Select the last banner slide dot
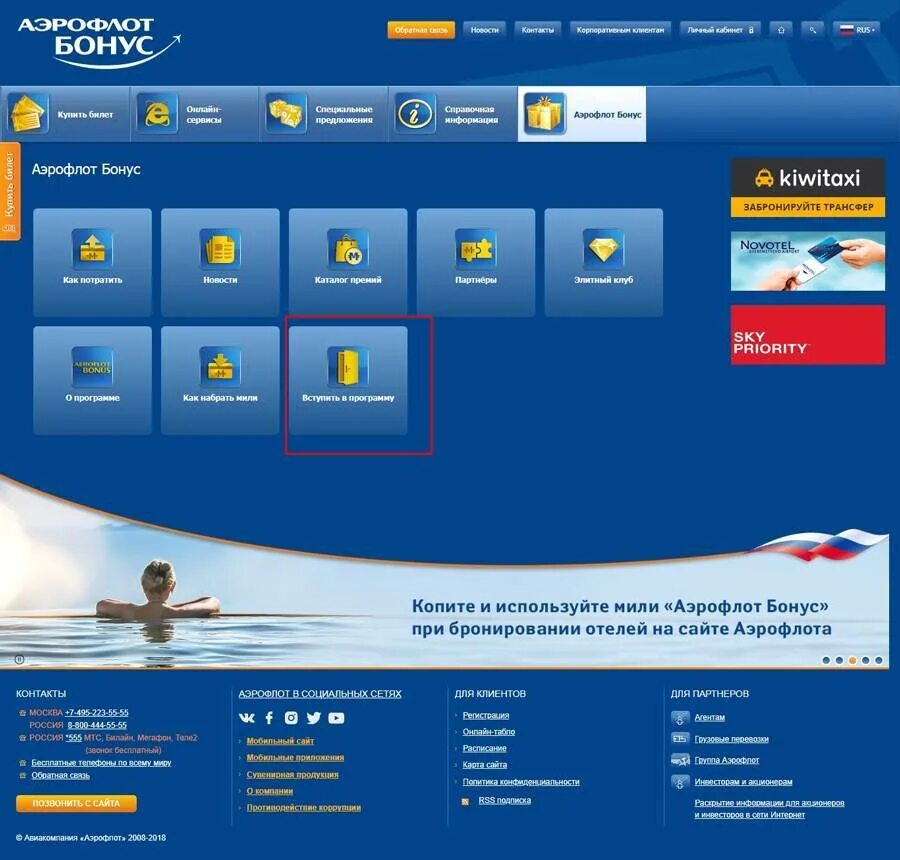This screenshot has height=860, width=900. point(879,660)
